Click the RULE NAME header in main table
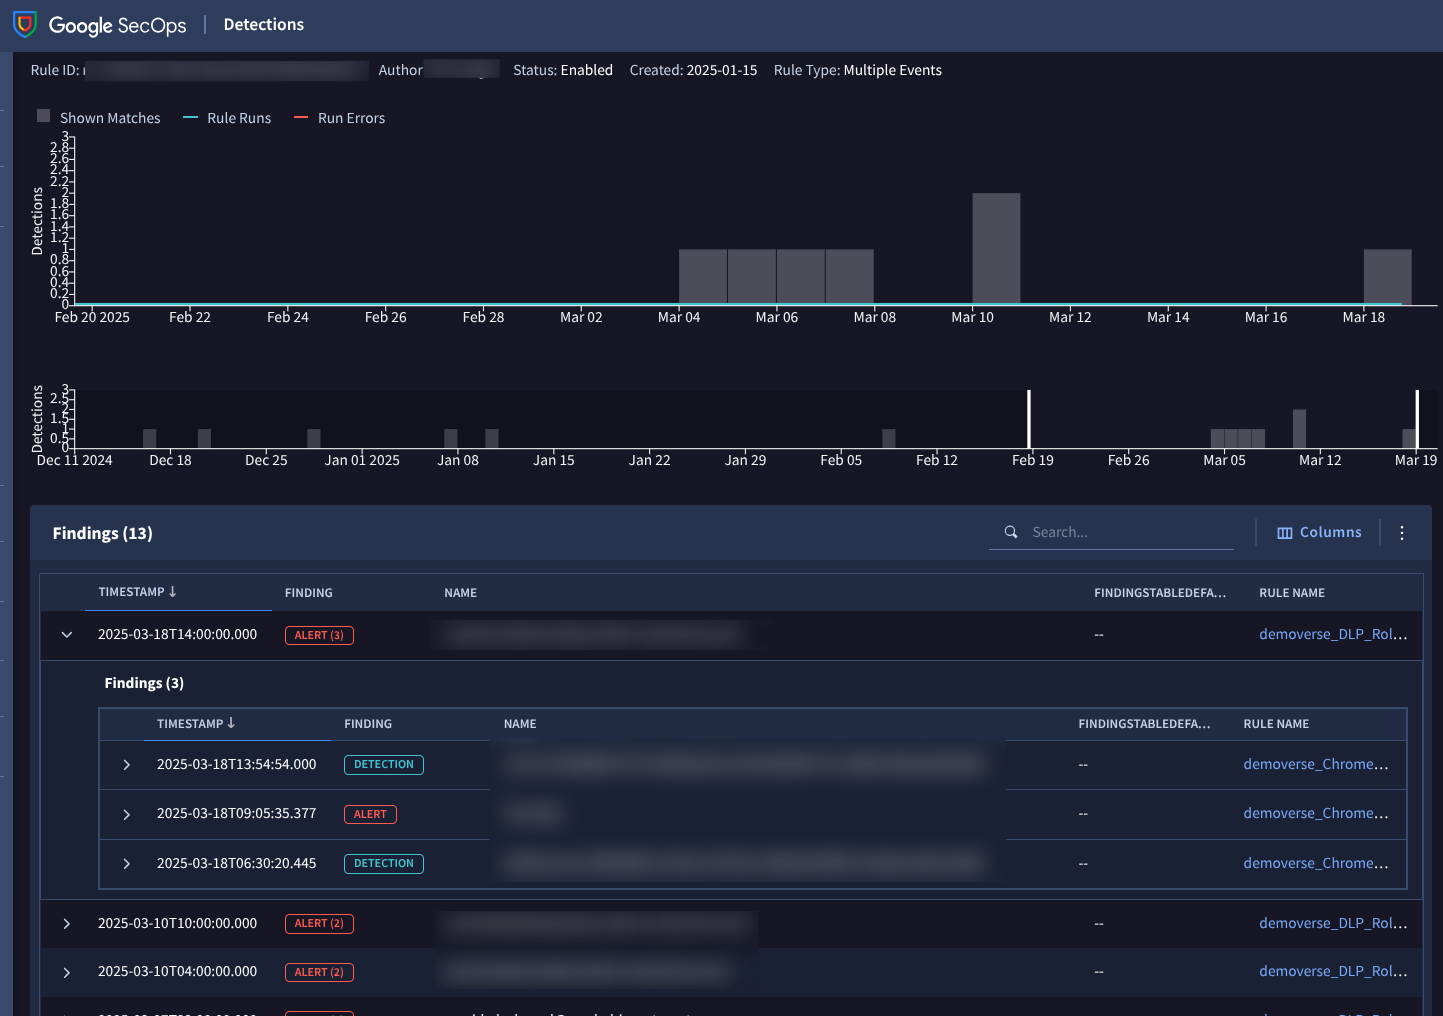This screenshot has height=1016, width=1443. pos(1292,593)
